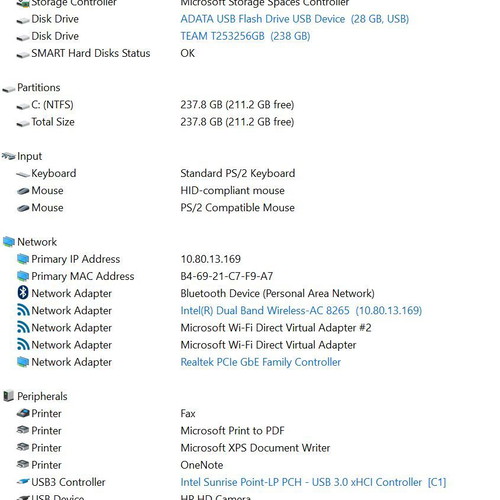Select the Microsoft XPS Document Writer value
Image resolution: width=500 pixels, height=500 pixels.
coord(255,448)
